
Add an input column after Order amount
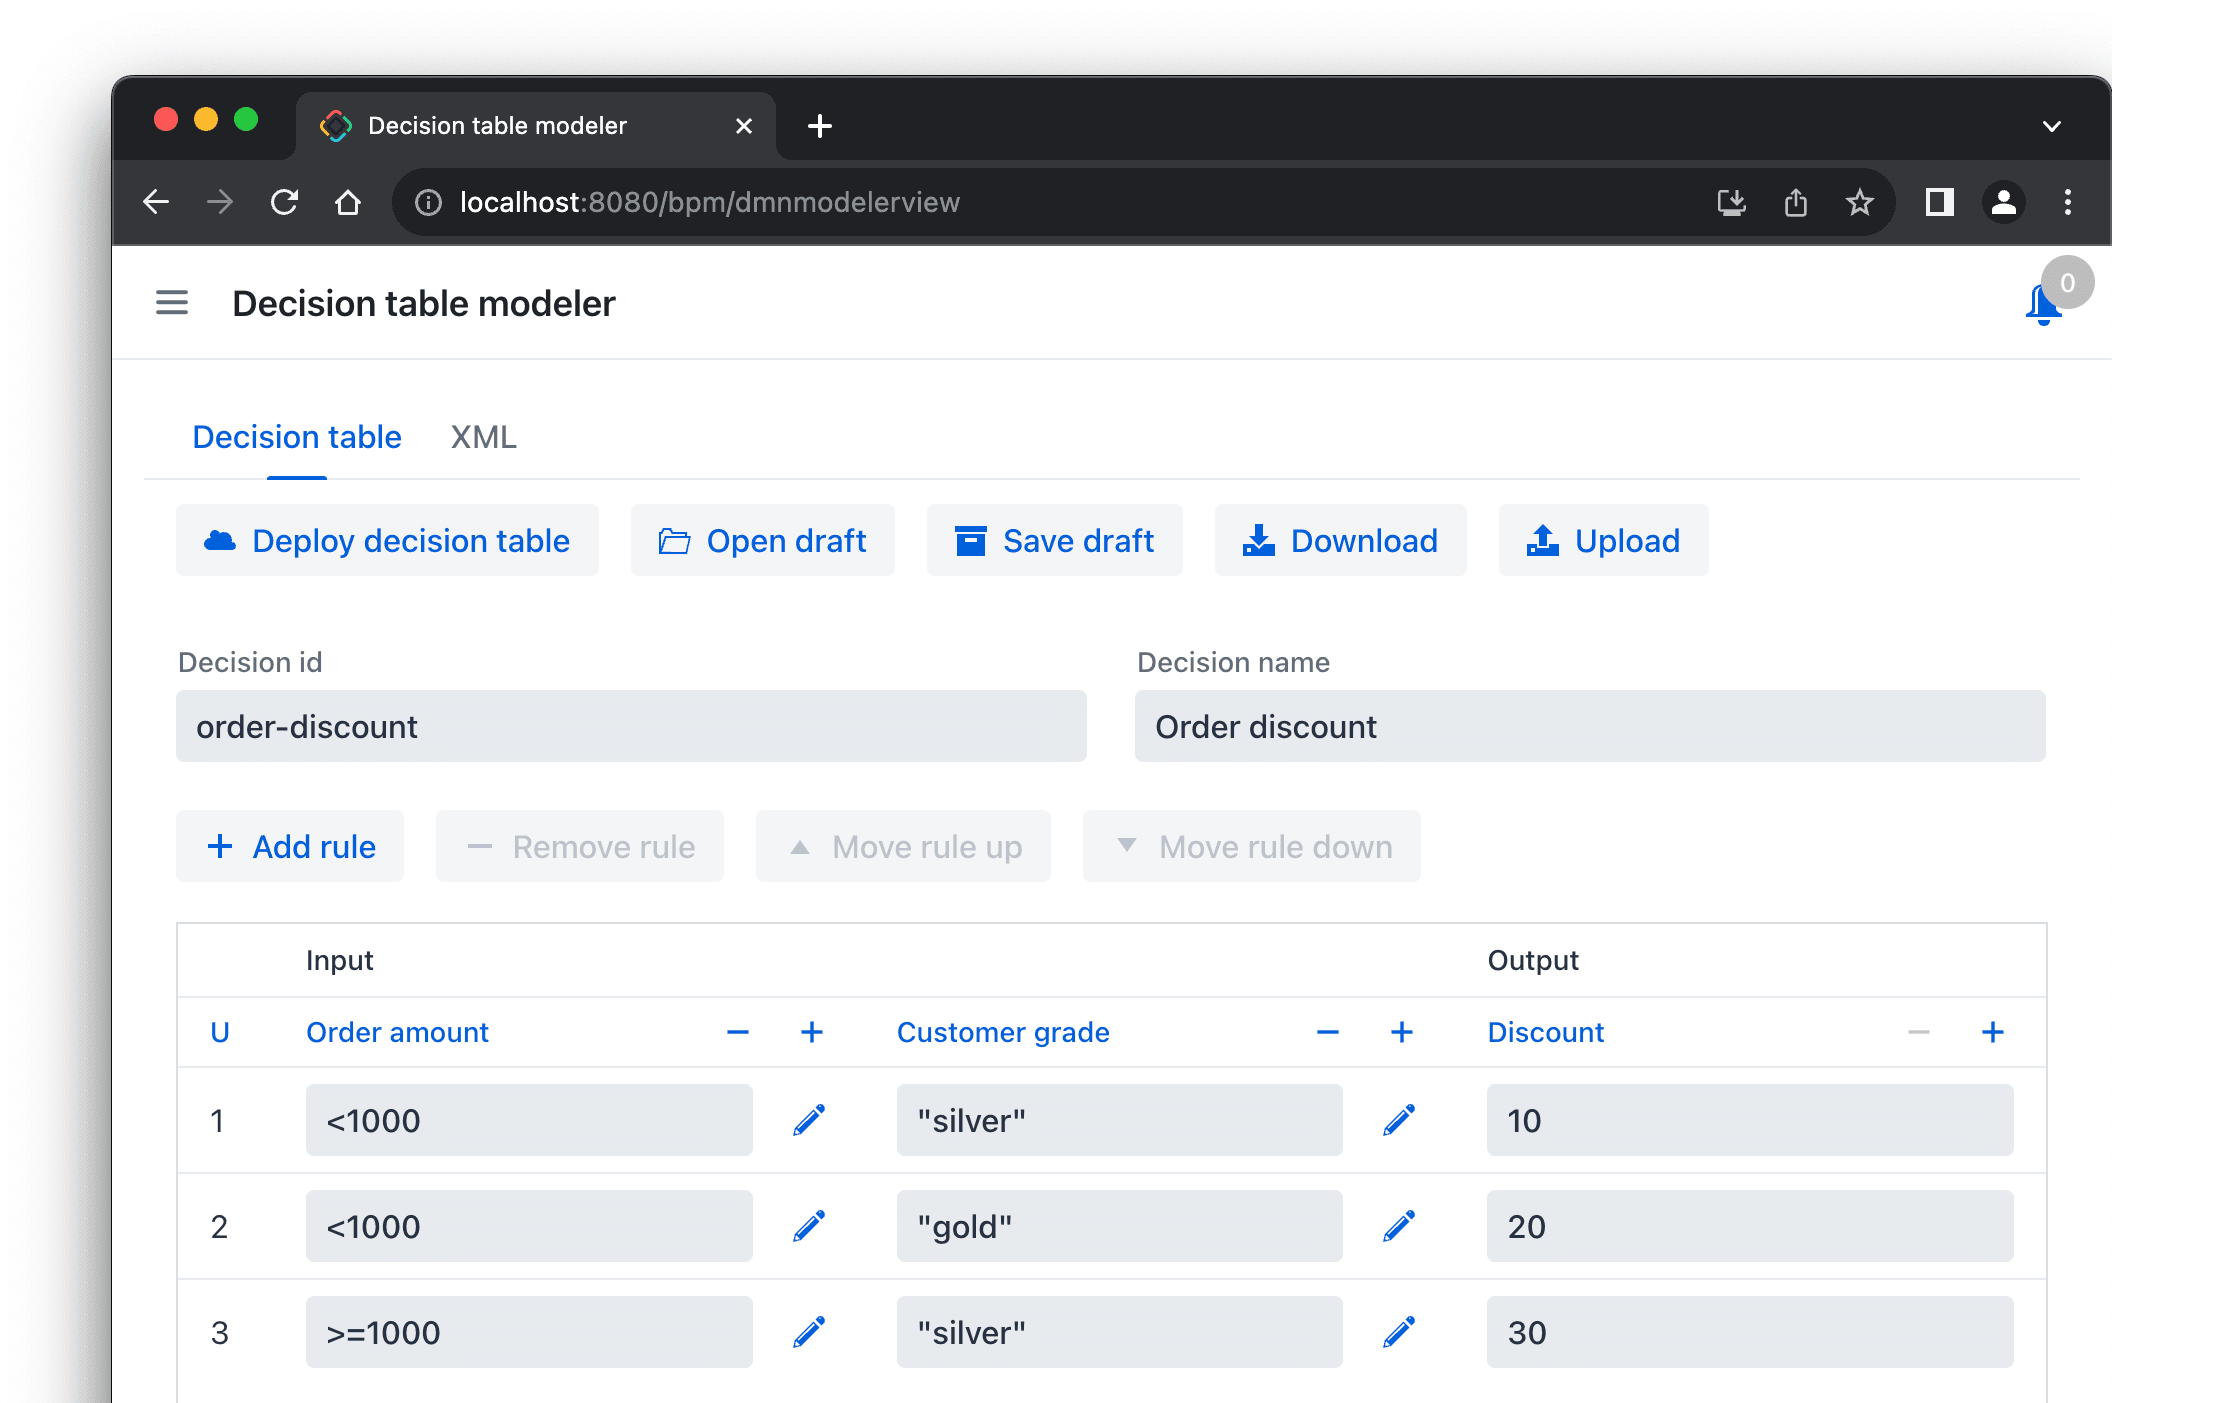click(x=812, y=1032)
